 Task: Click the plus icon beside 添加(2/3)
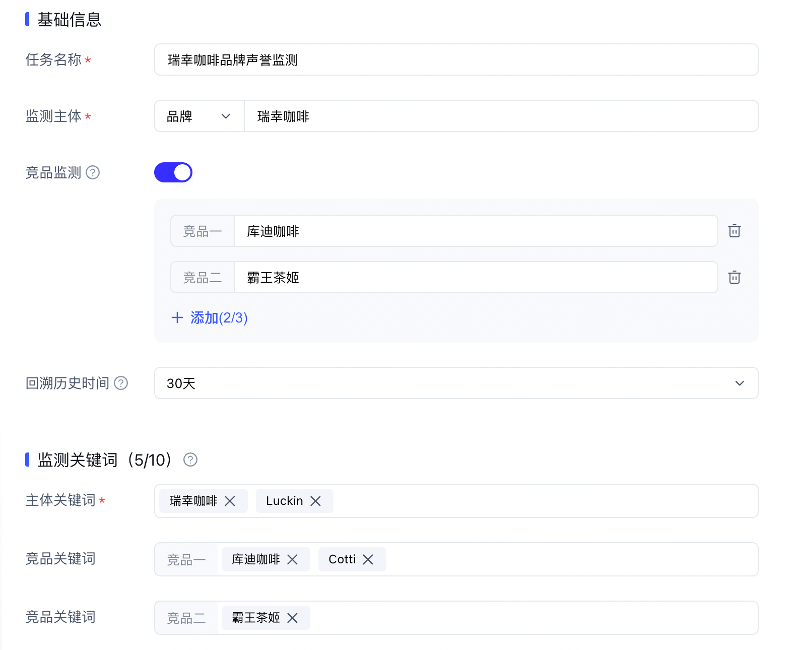point(177,318)
